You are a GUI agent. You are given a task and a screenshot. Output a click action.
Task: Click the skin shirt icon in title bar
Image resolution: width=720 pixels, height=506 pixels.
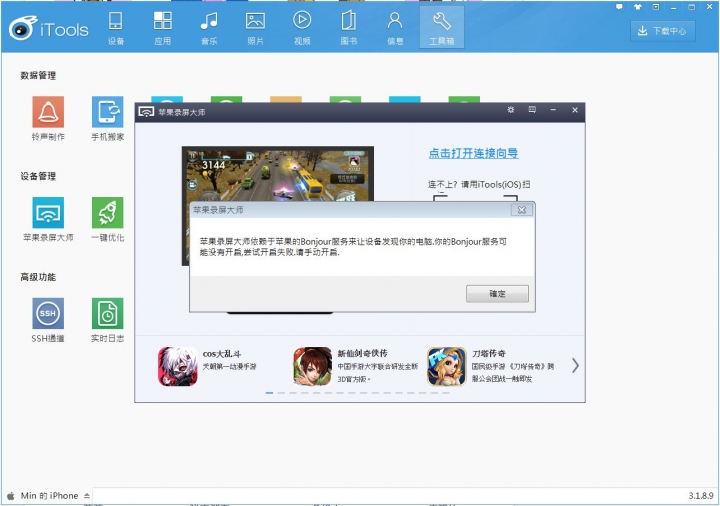tap(637, 7)
